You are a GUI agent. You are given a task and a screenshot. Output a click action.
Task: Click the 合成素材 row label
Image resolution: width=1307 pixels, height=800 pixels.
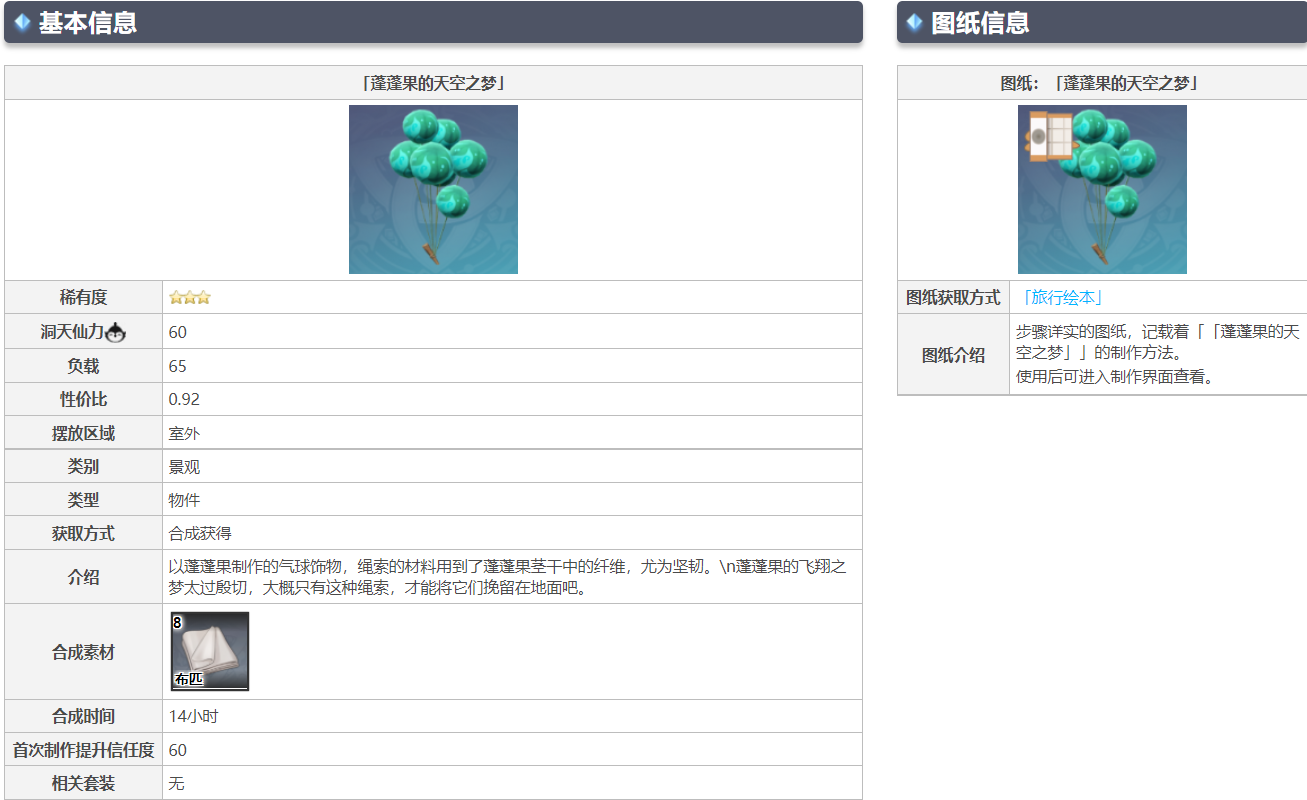83,652
